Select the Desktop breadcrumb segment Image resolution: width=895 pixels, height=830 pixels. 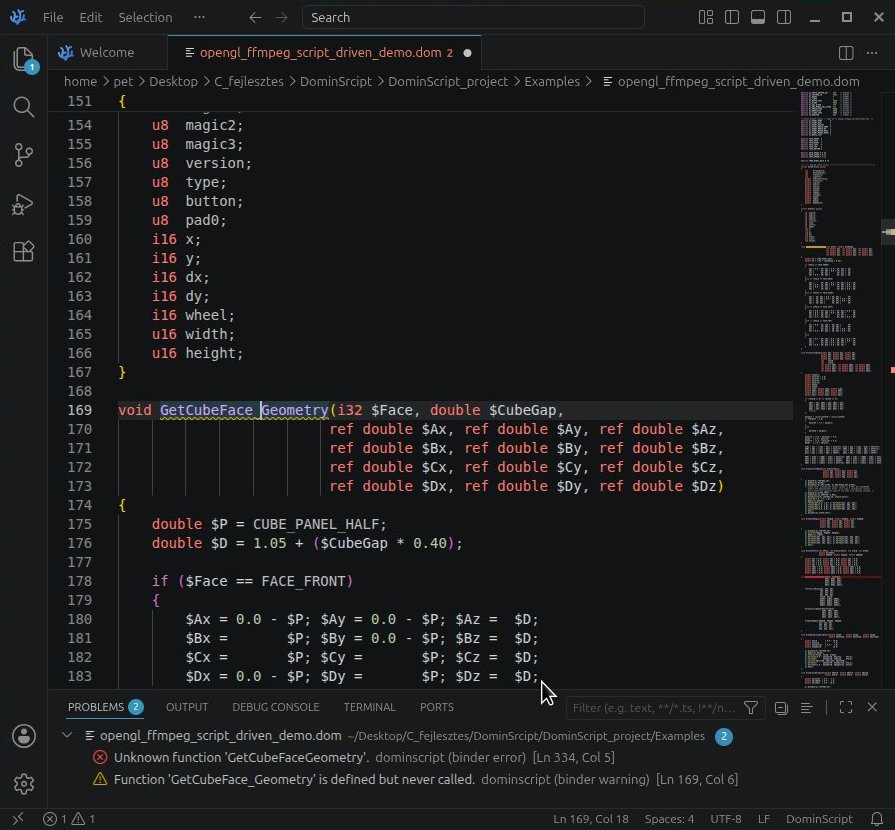tap(174, 82)
